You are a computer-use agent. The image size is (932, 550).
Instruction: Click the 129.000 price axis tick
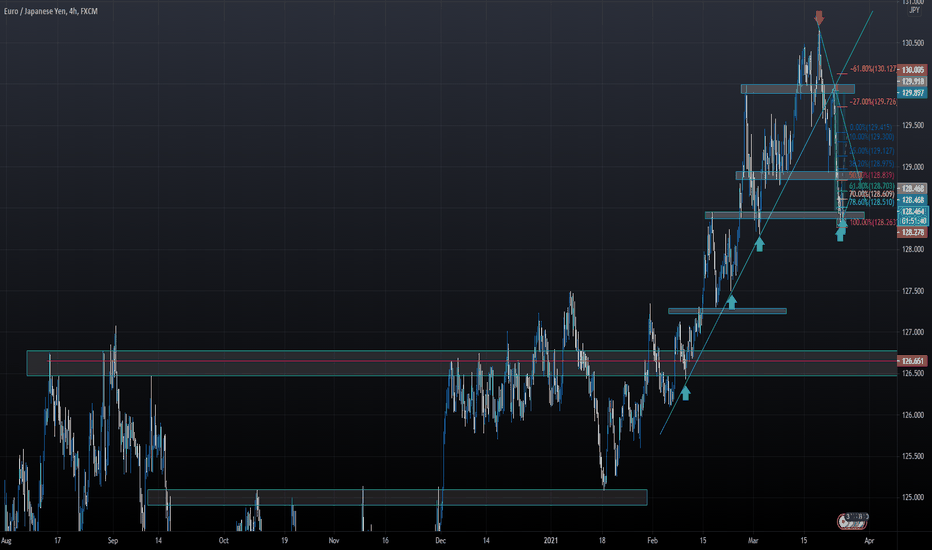click(x=913, y=167)
